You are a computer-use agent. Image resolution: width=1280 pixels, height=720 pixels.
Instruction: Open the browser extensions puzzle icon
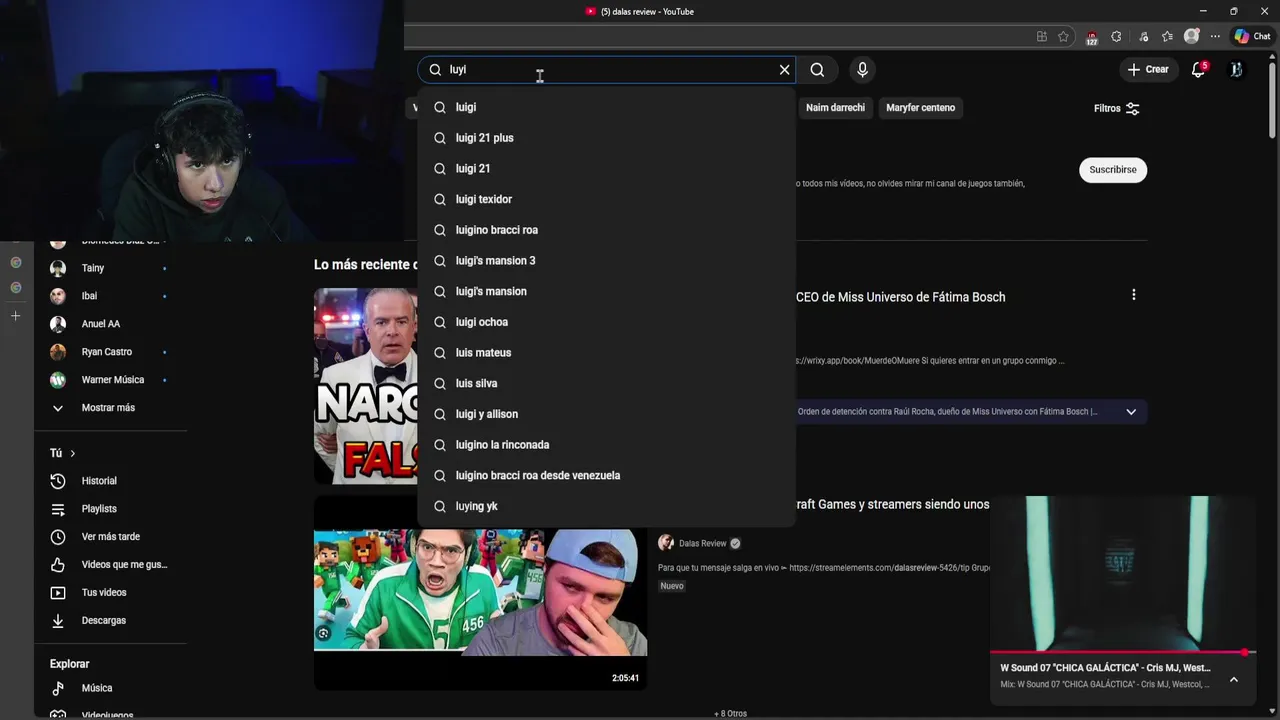(1117, 36)
